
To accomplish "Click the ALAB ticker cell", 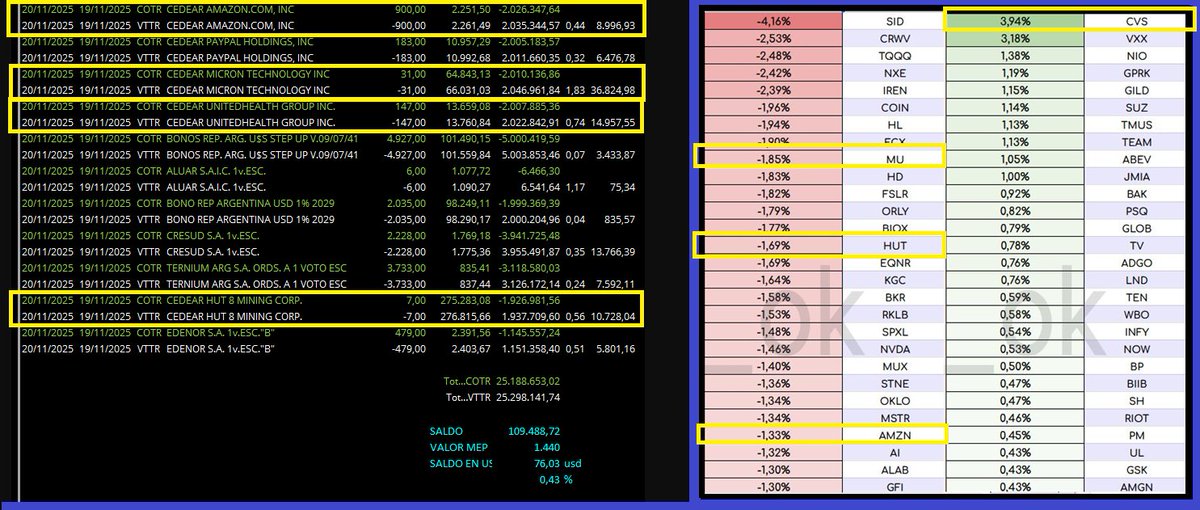I will (894, 470).
